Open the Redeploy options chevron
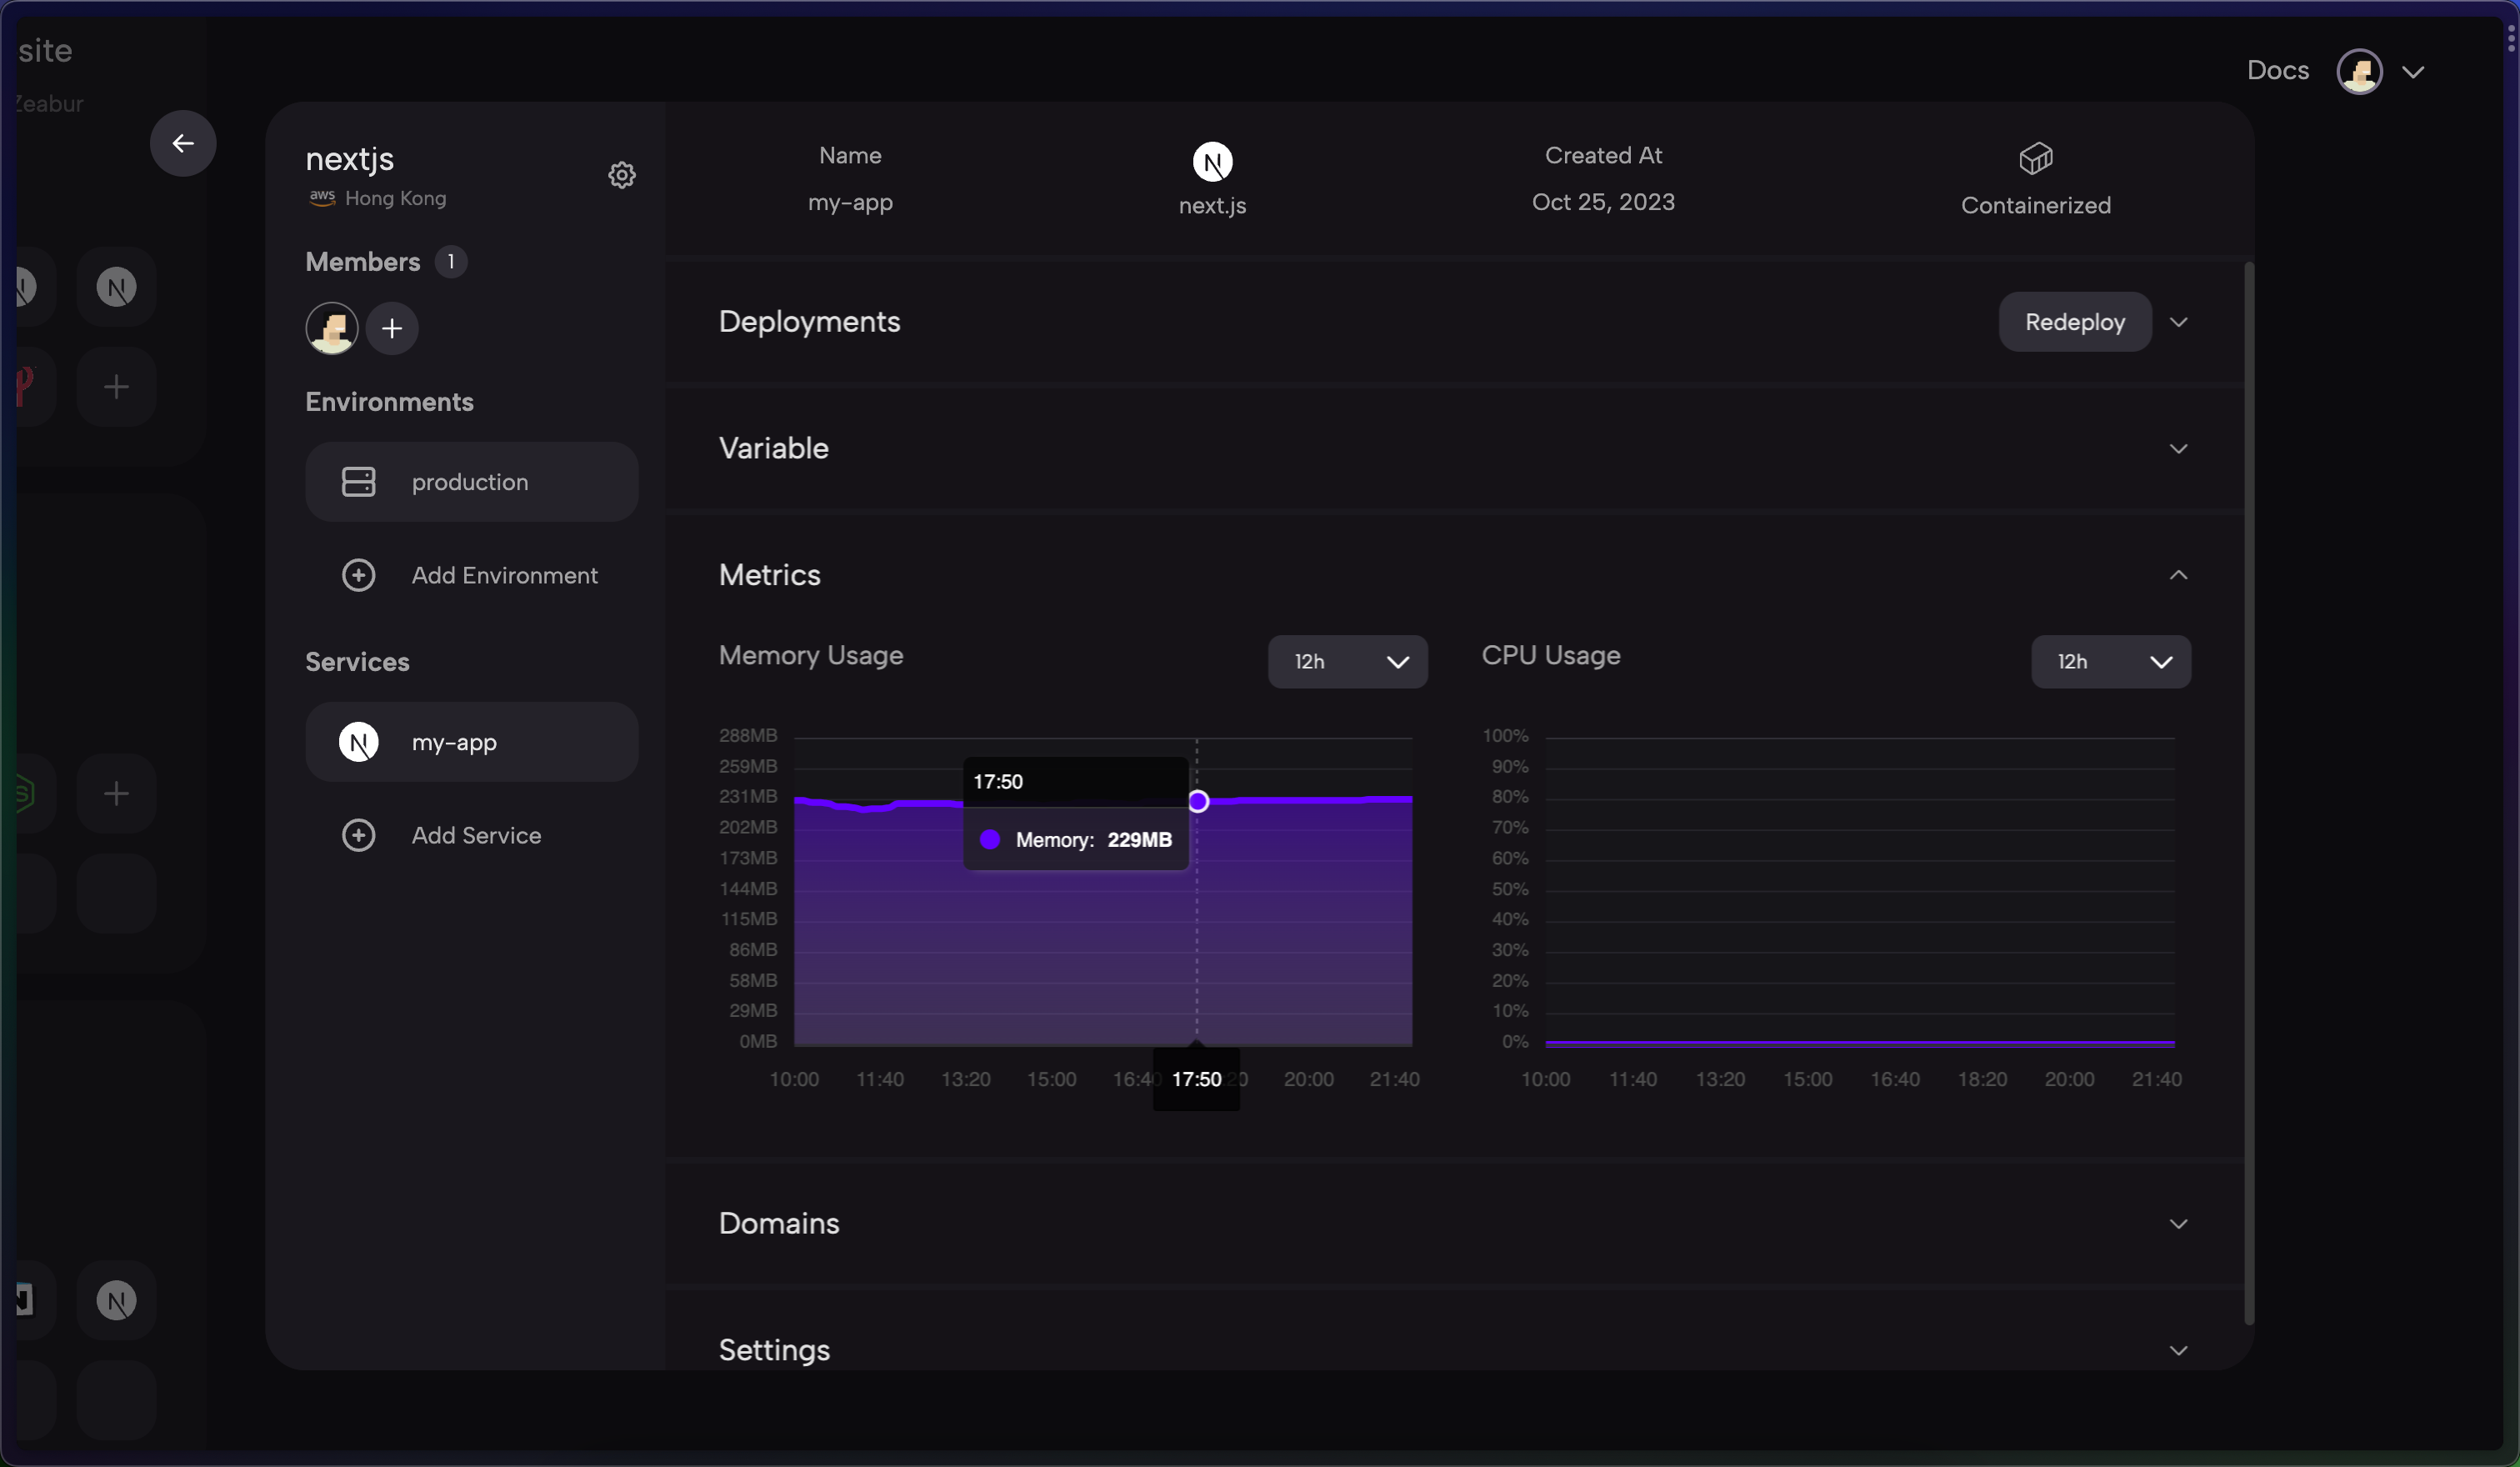2520x1467 pixels. pos(2179,322)
